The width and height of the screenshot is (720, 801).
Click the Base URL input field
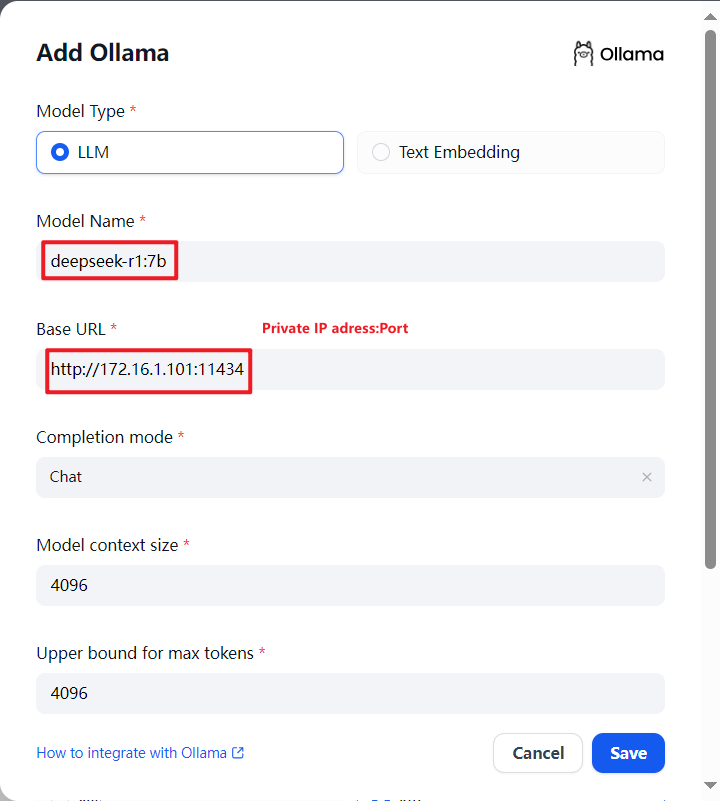coord(350,369)
